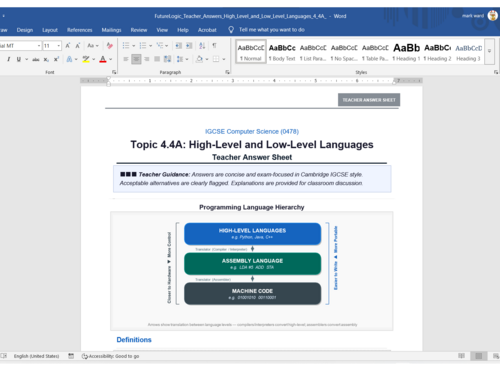
Task: Expand the Styles gallery
Action: pos(489,51)
